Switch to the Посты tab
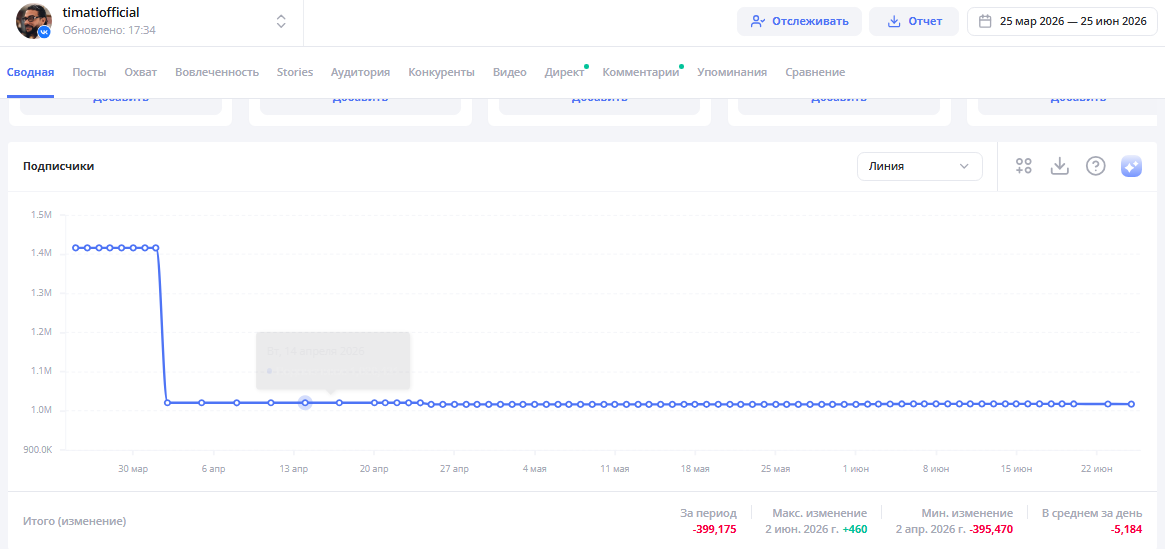The image size is (1165, 549). point(89,72)
